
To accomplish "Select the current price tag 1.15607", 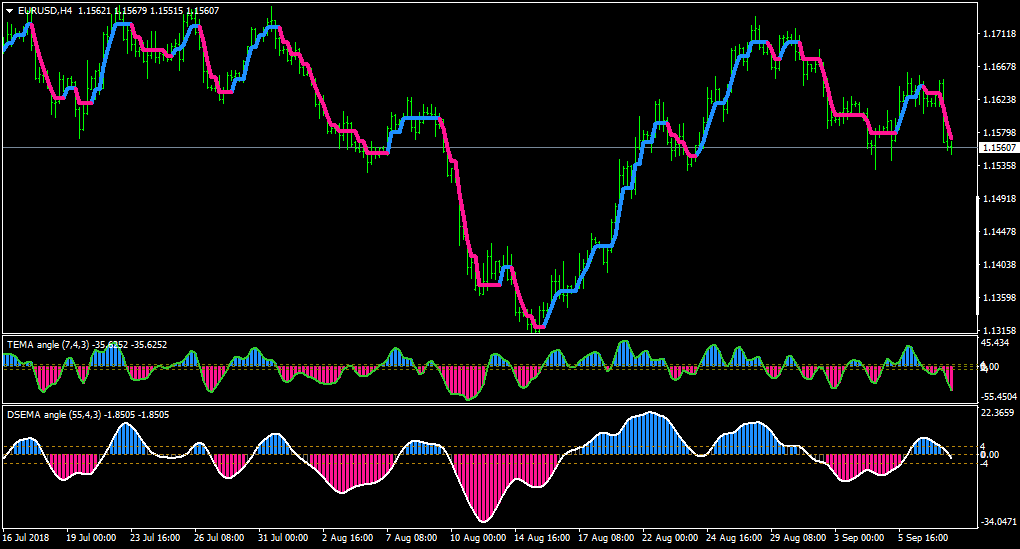I will [999, 148].
